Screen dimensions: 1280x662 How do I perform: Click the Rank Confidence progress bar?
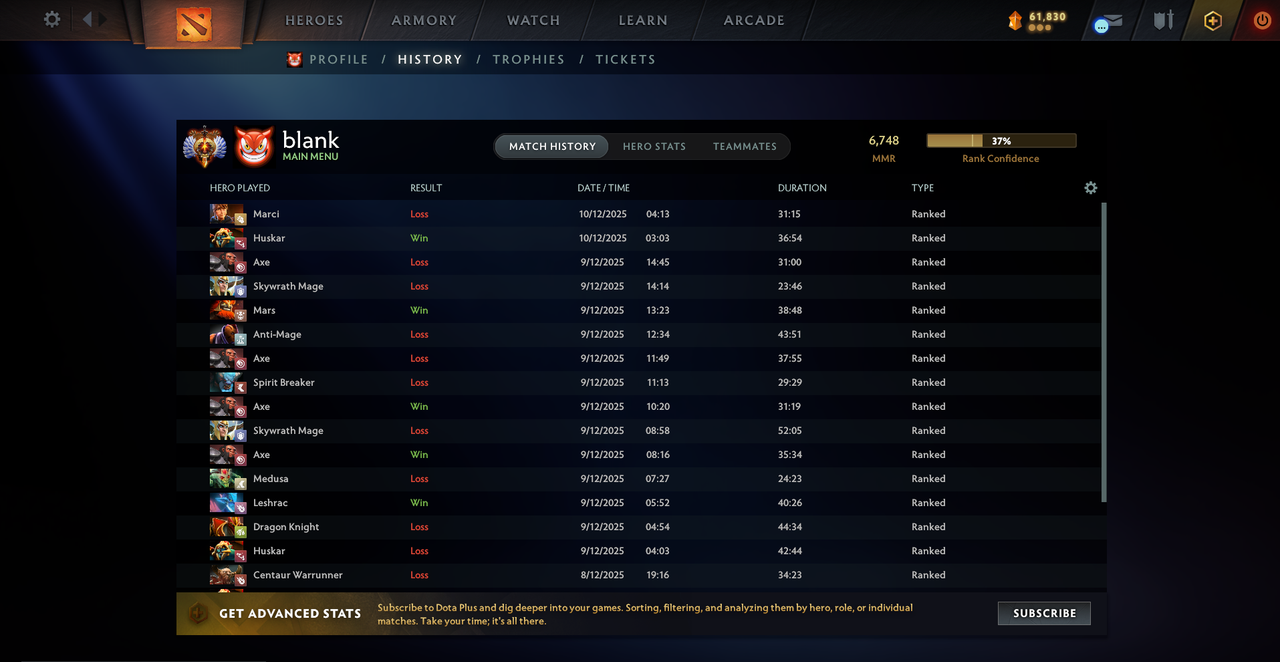coord(1001,141)
